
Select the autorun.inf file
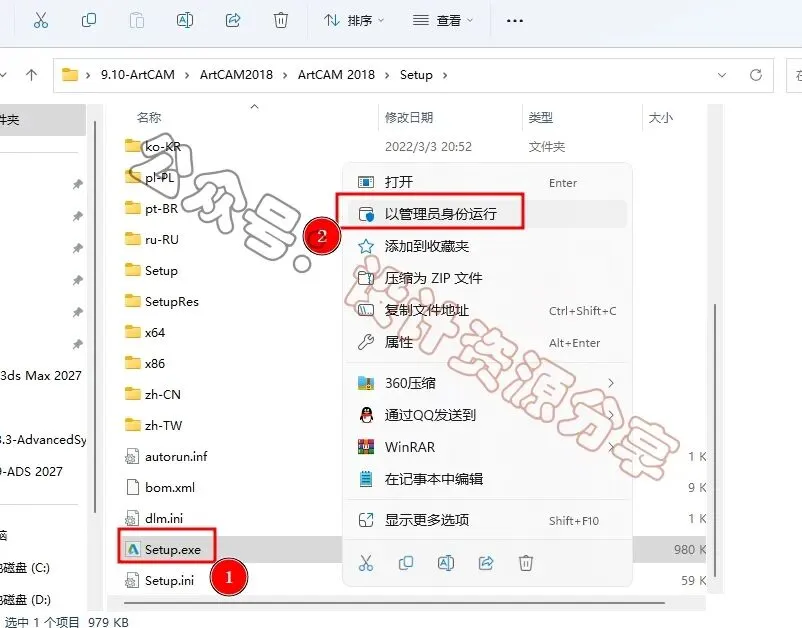click(x=176, y=457)
